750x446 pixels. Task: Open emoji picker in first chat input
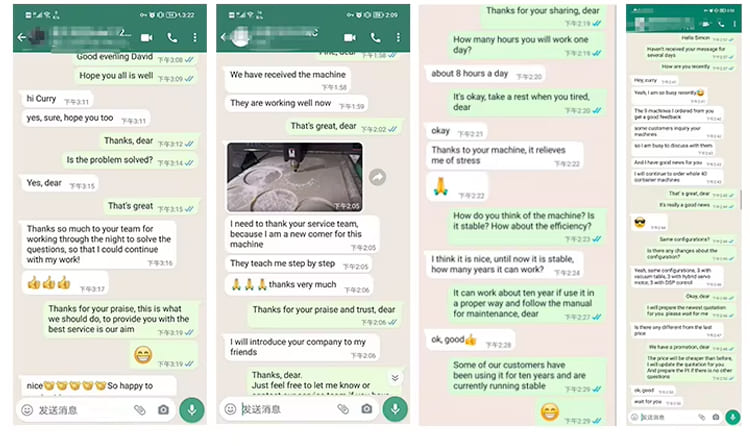(27, 410)
